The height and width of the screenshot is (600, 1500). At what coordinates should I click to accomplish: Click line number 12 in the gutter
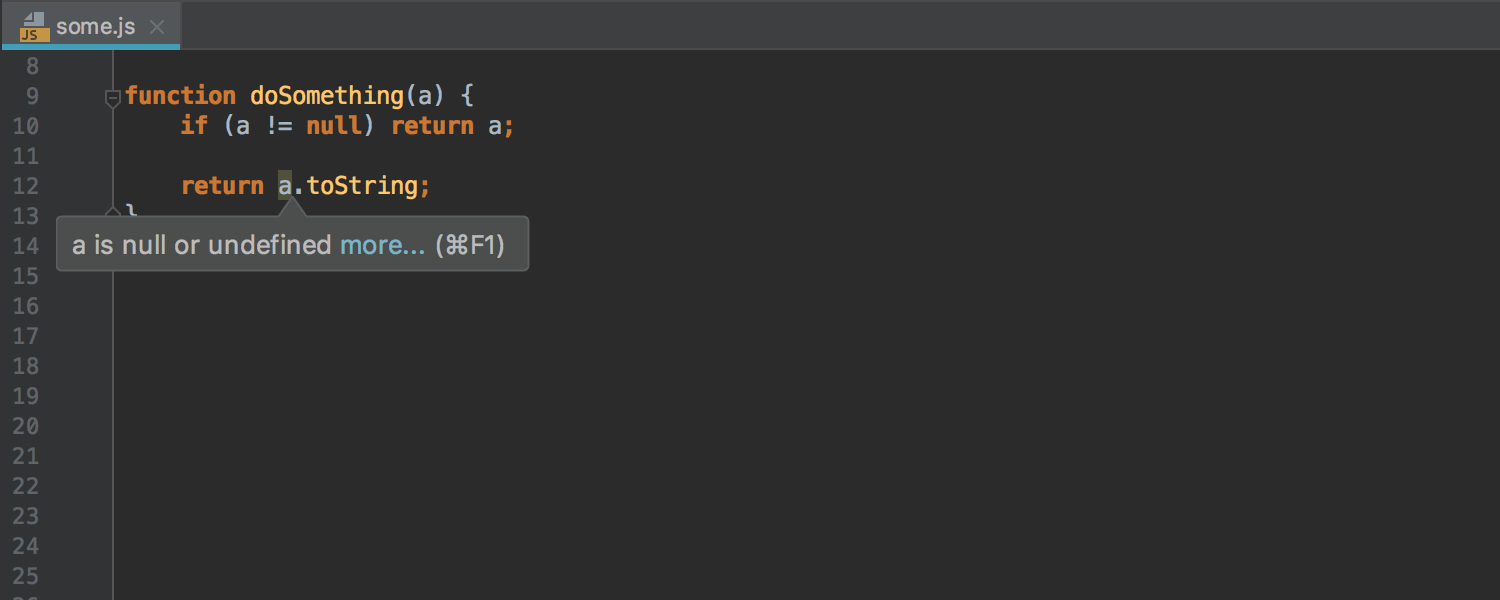coord(26,186)
